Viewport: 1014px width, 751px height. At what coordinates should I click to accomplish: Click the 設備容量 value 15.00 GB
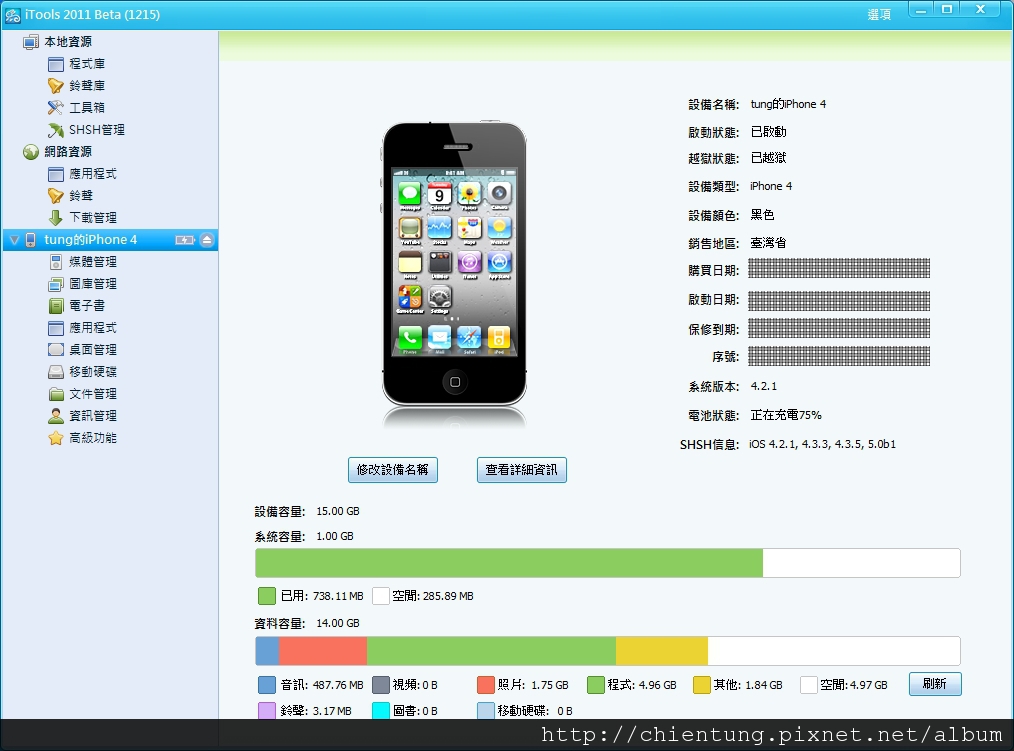pyautogui.click(x=338, y=511)
